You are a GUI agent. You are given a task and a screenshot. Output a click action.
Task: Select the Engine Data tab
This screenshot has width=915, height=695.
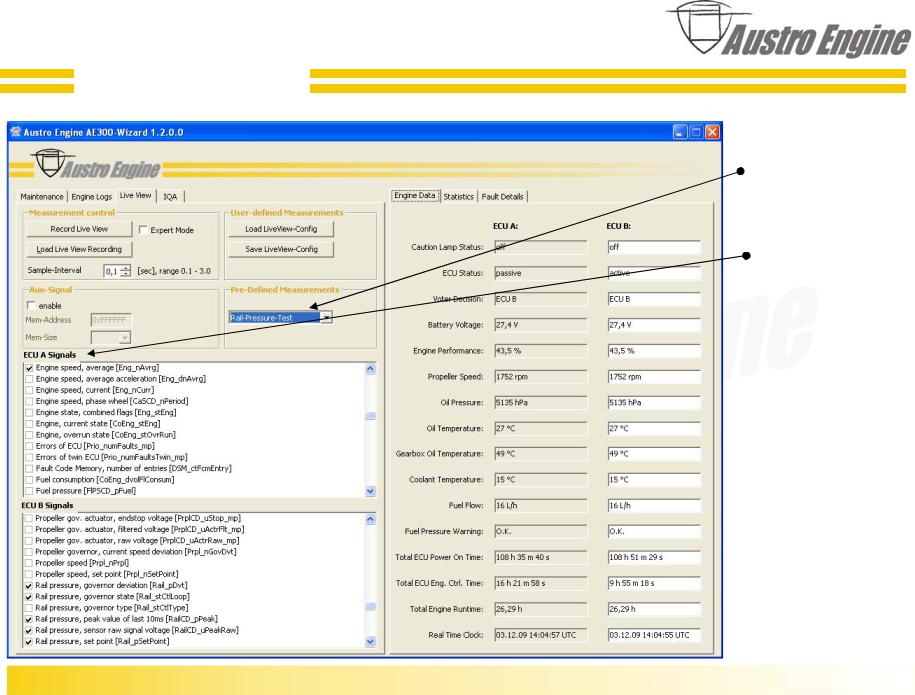click(415, 195)
